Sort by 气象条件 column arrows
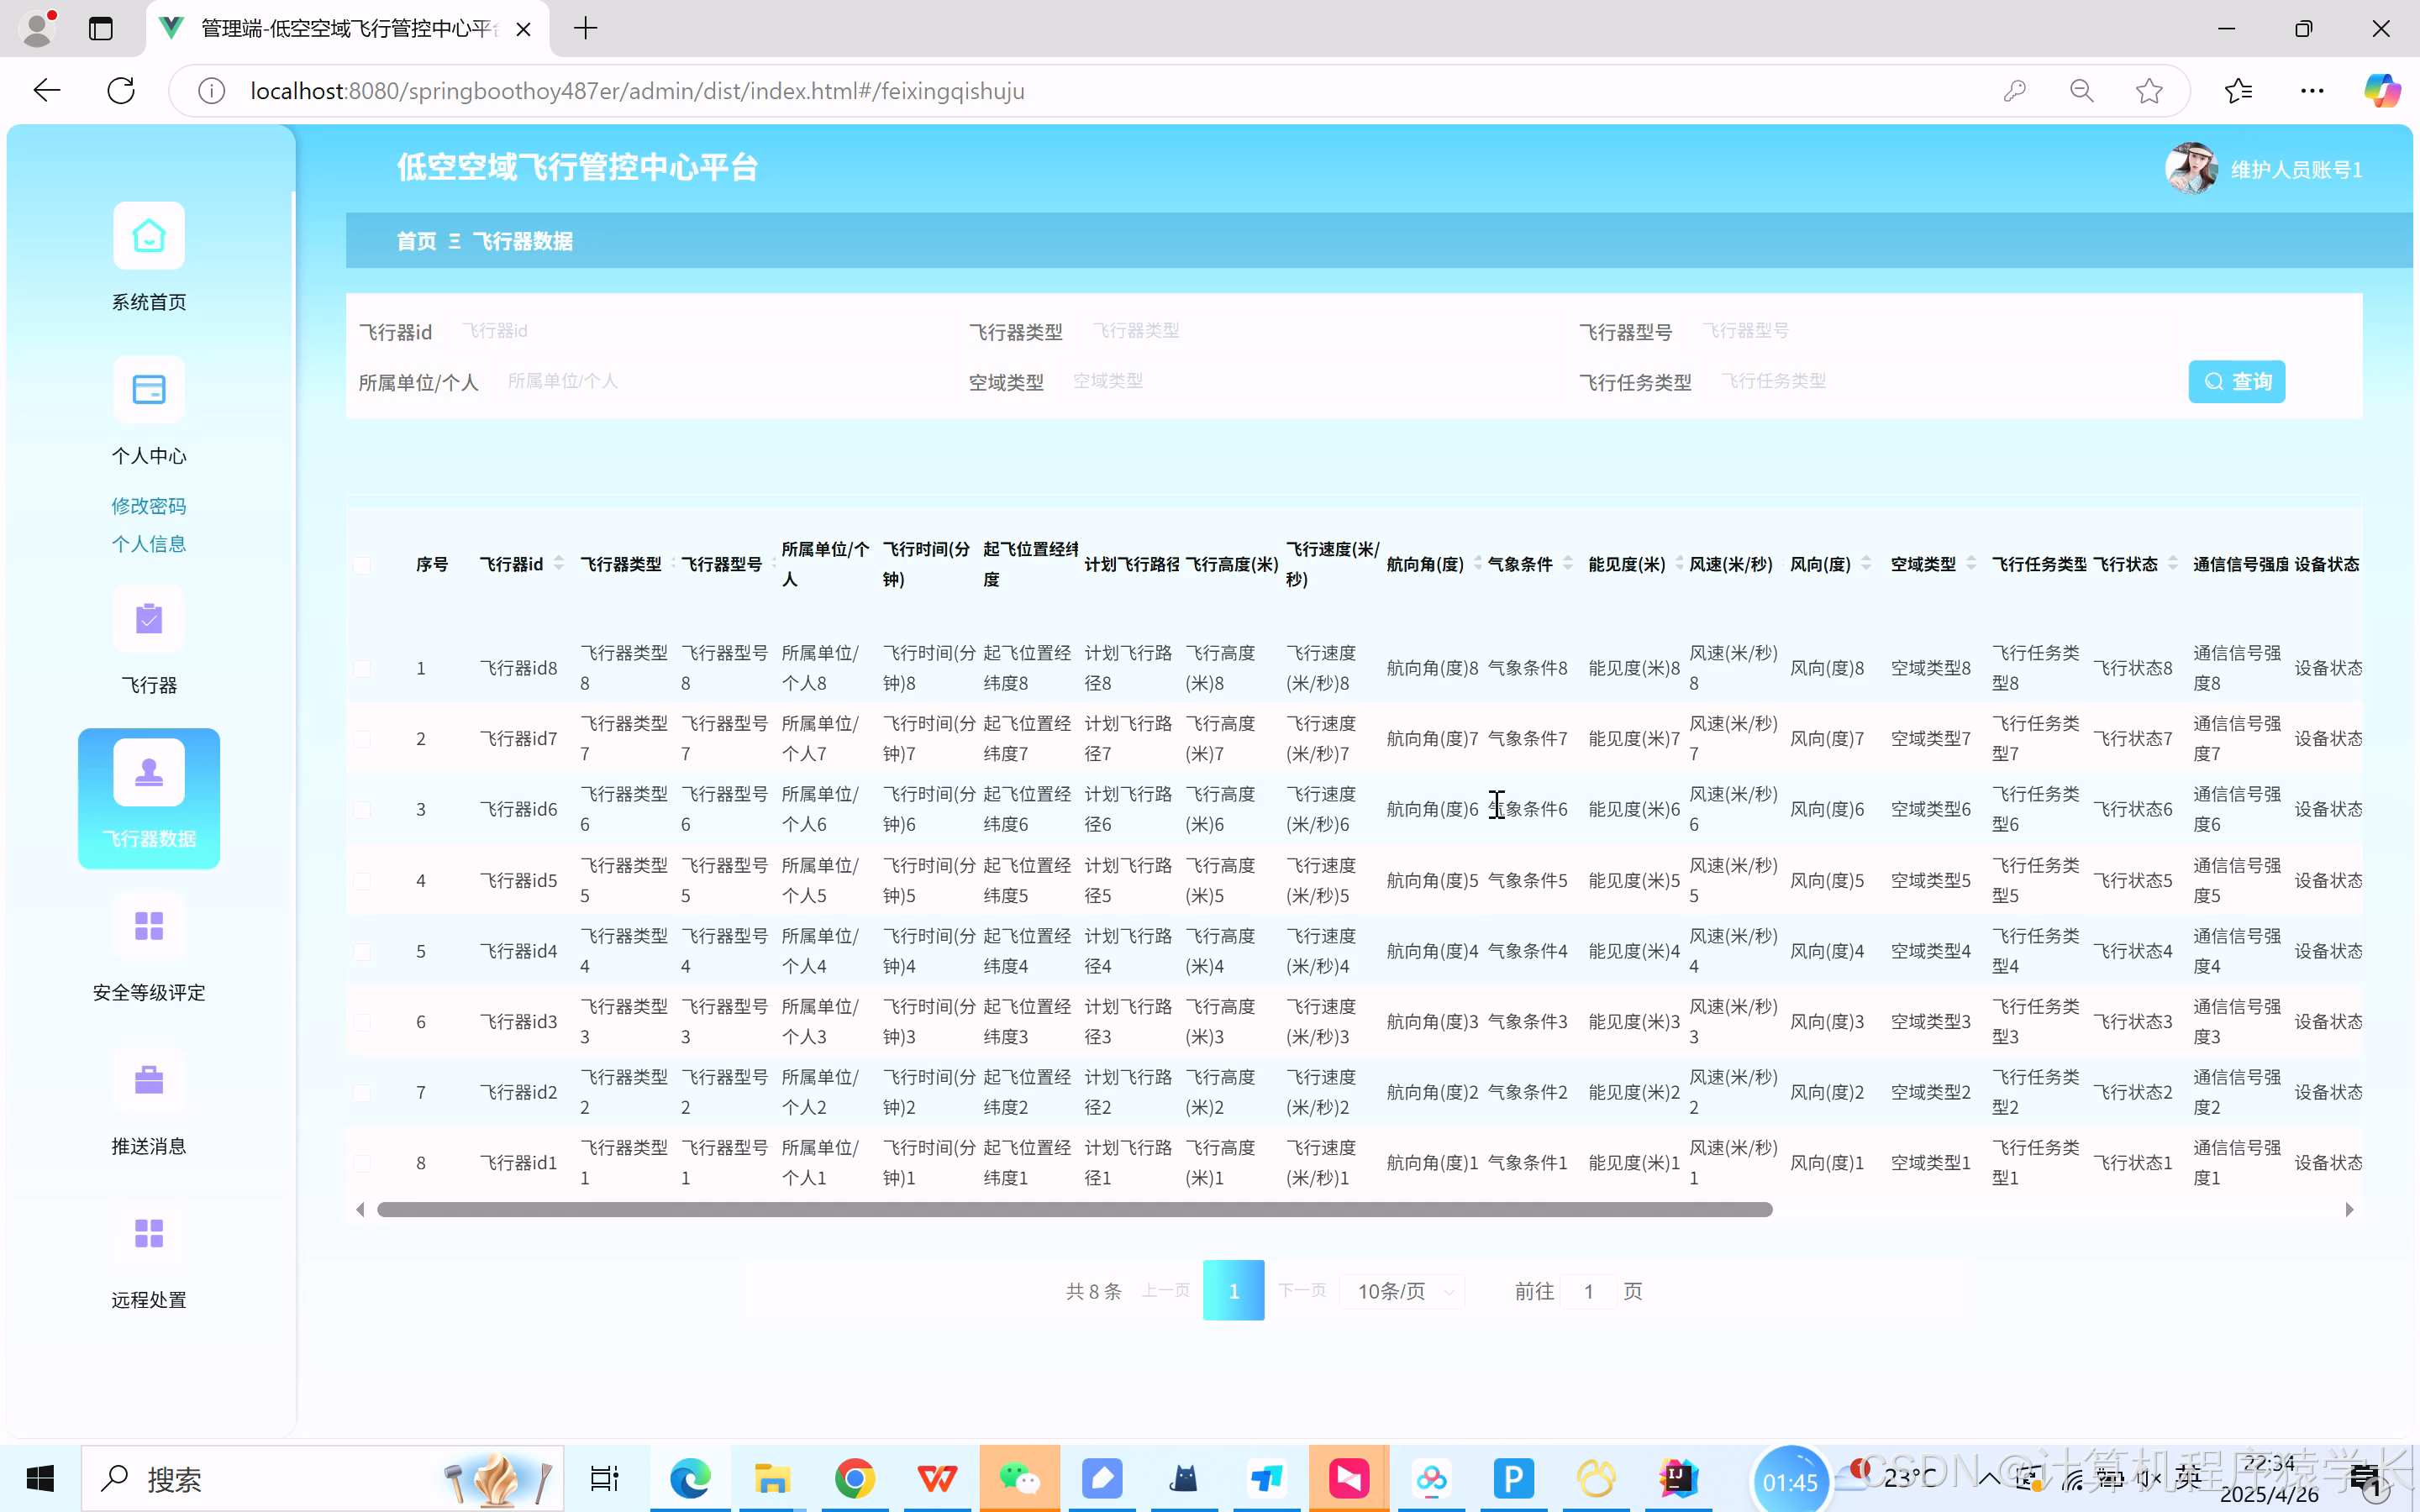 1568,564
